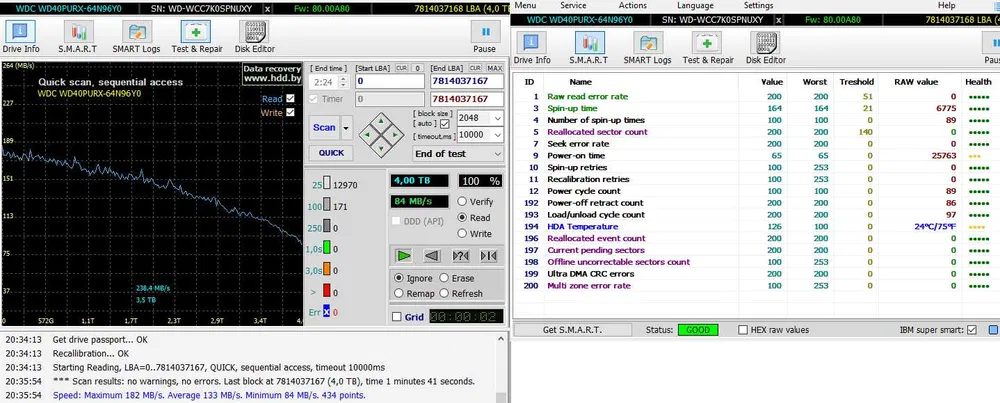This screenshot has width=1000, height=403.
Task: Open SMART Logs in the left window
Action: point(136,36)
